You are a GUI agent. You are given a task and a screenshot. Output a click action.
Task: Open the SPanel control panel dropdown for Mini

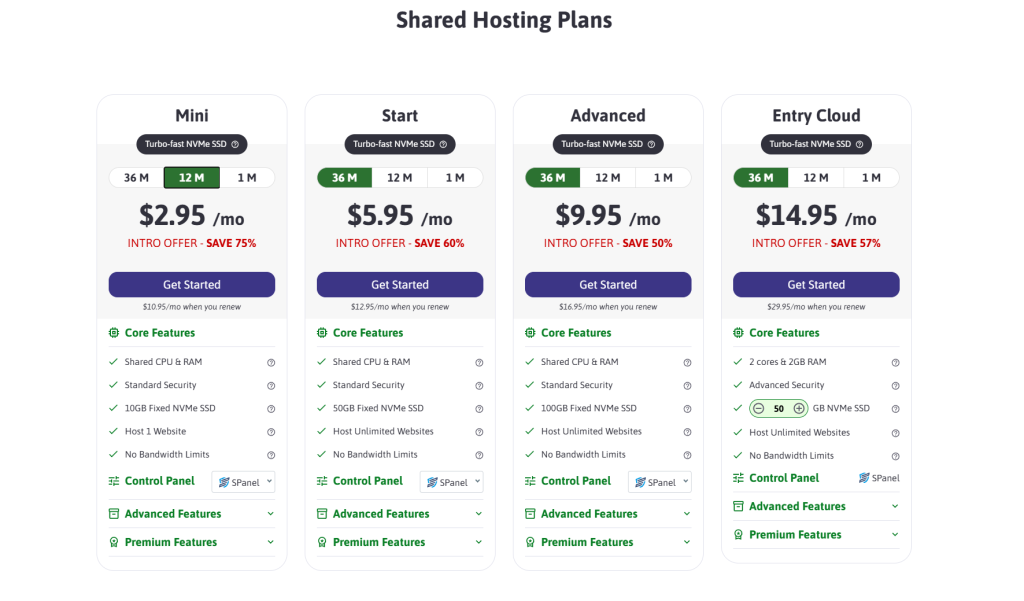pyautogui.click(x=243, y=482)
